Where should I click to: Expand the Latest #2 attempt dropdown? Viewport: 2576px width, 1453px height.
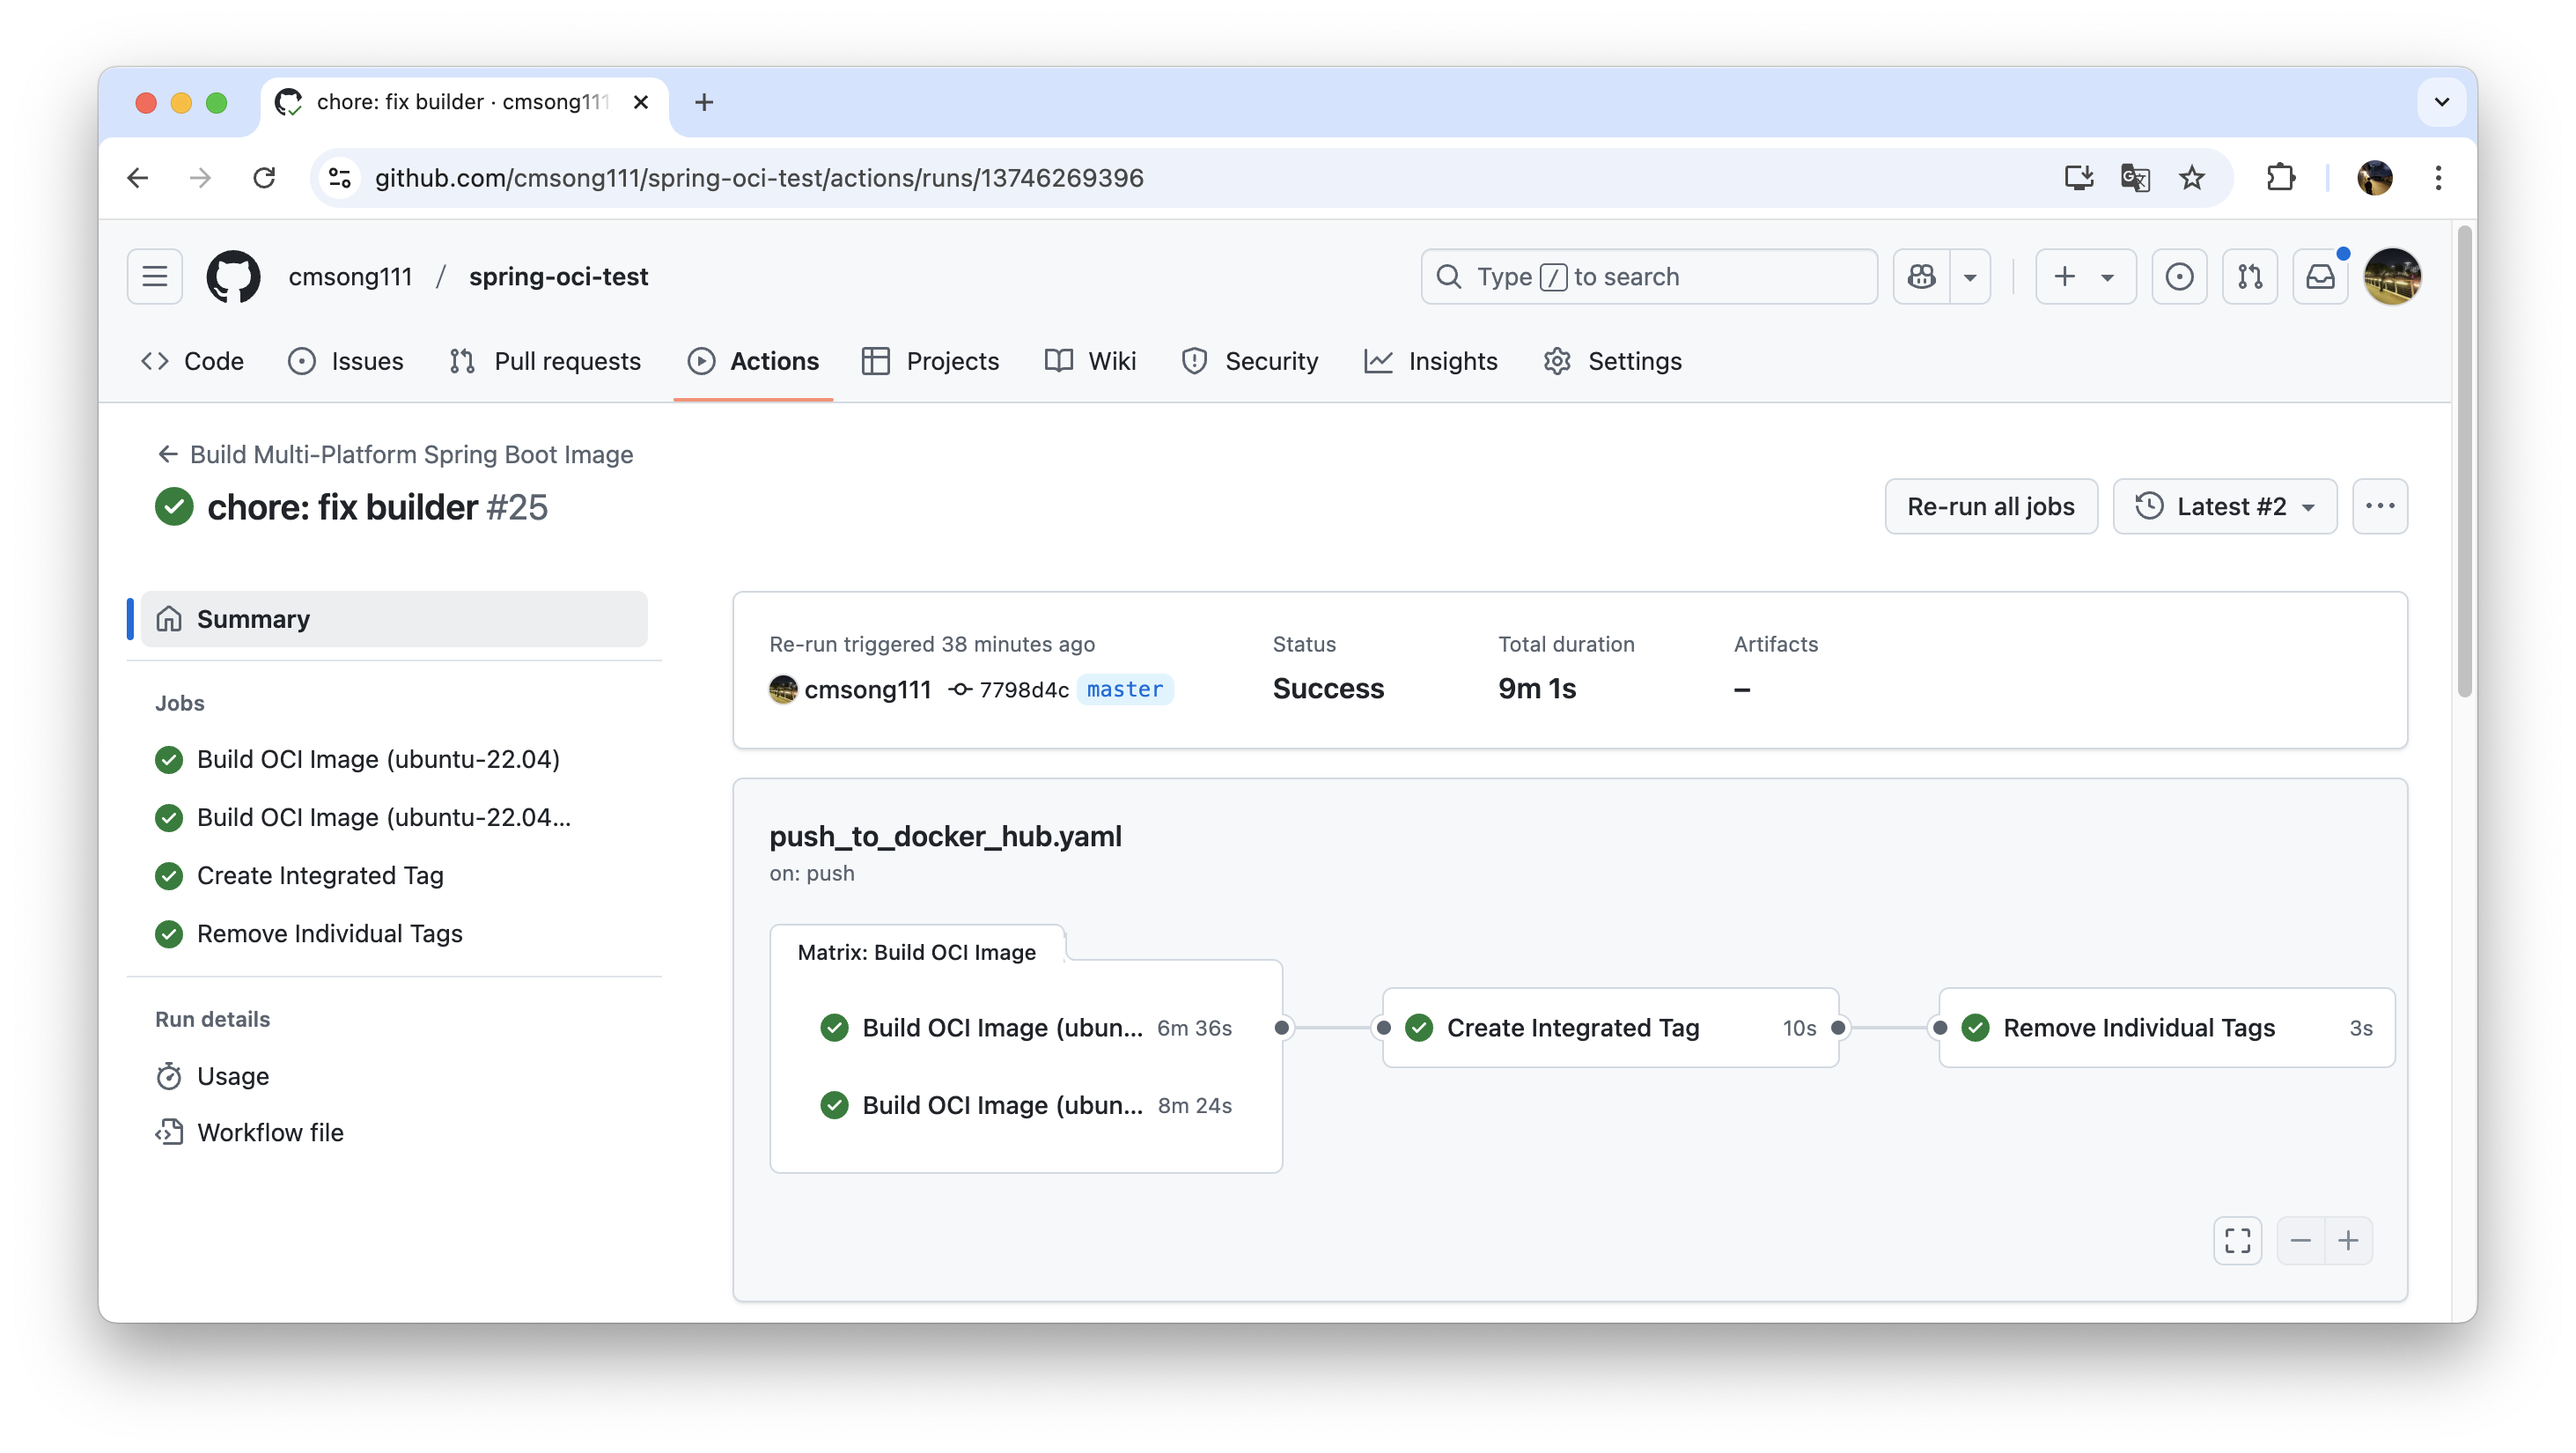(2225, 506)
